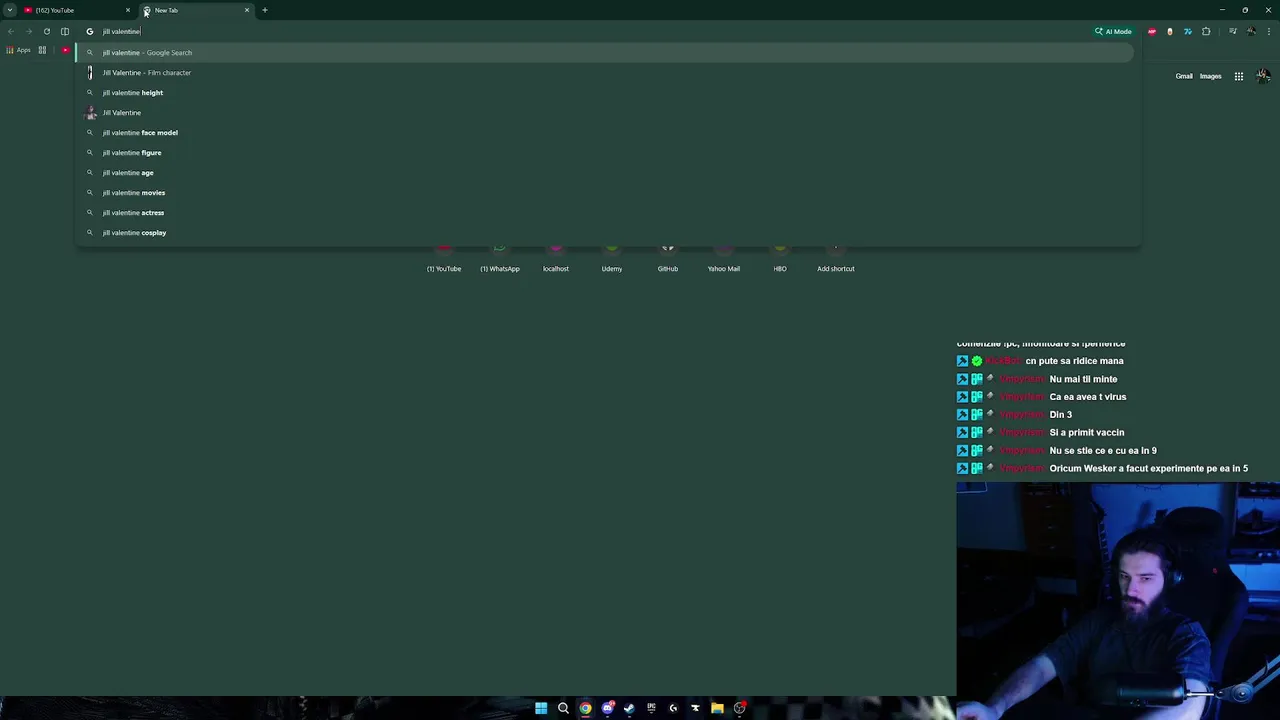
Task: Open Apps bookmark in bookmarks bar
Action: point(19,50)
